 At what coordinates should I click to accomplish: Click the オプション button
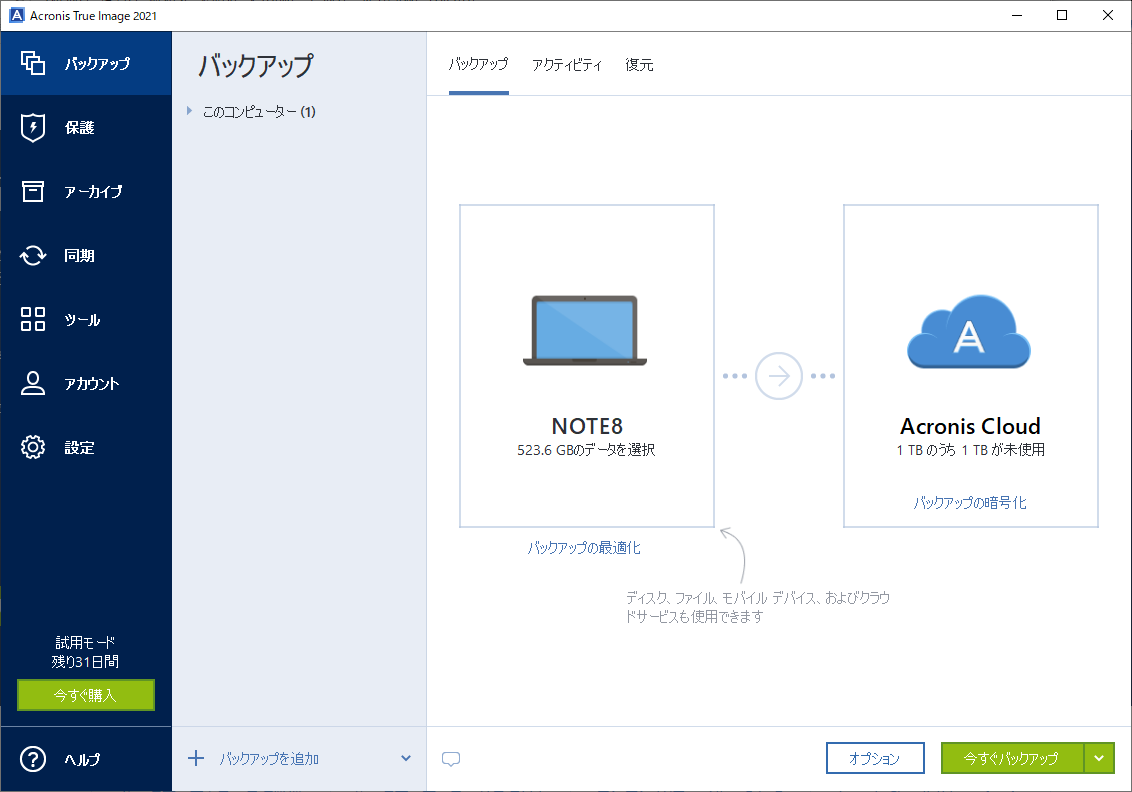(875, 758)
